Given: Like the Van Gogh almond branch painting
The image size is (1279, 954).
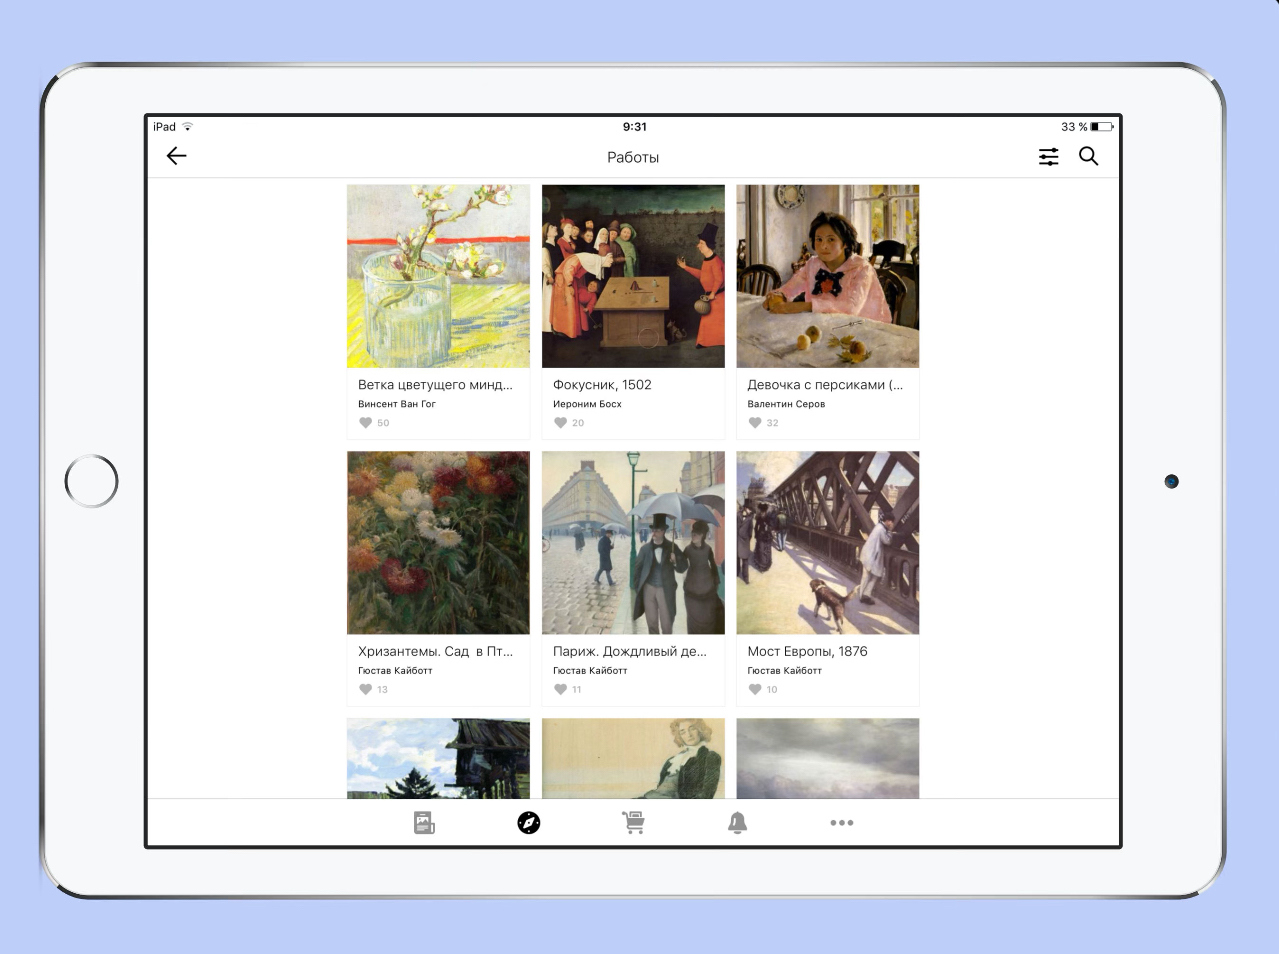Looking at the screenshot, I should click(366, 423).
